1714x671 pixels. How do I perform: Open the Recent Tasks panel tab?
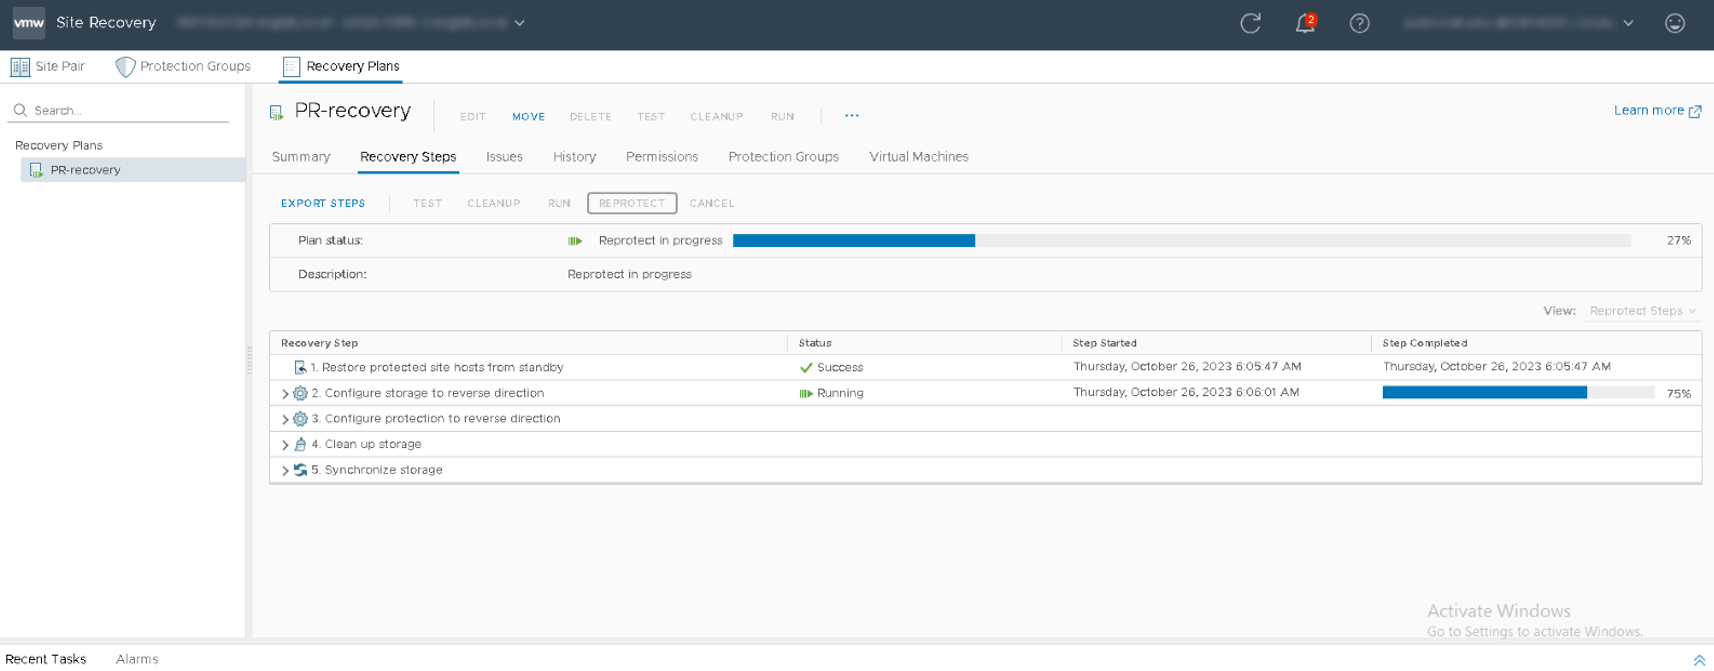(x=46, y=659)
